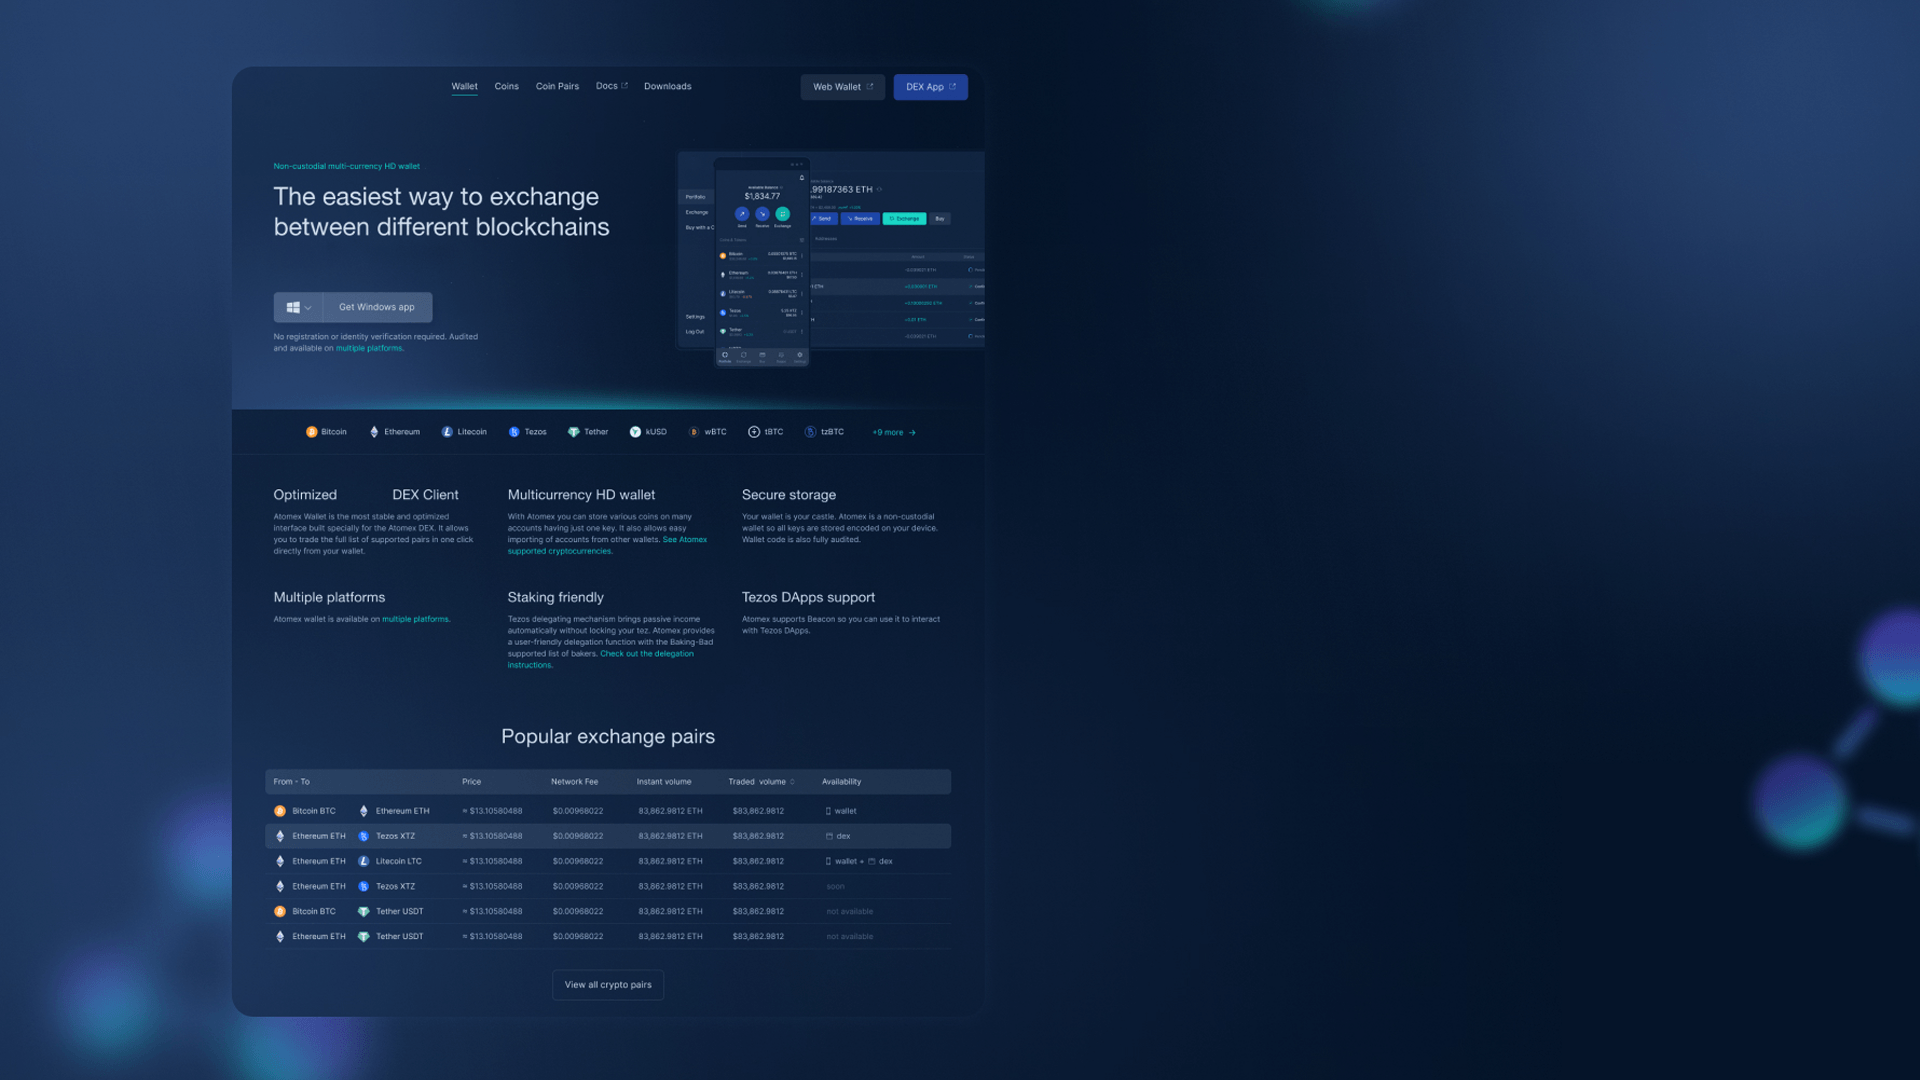Click the Availability column header

(841, 782)
